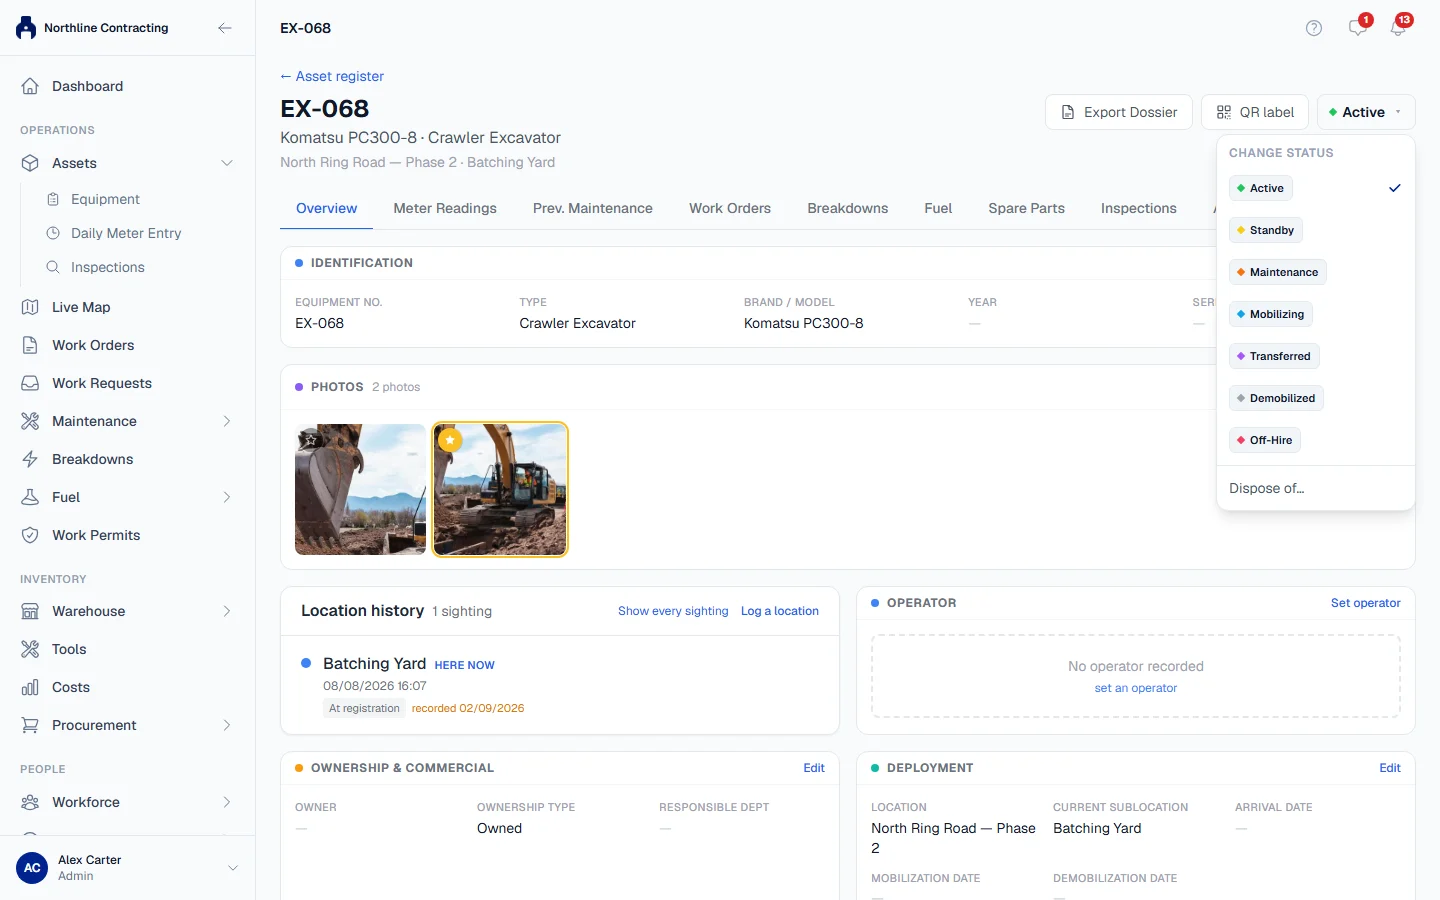The height and width of the screenshot is (900, 1440).
Task: Select the Standby status option
Action: [x=1265, y=230]
